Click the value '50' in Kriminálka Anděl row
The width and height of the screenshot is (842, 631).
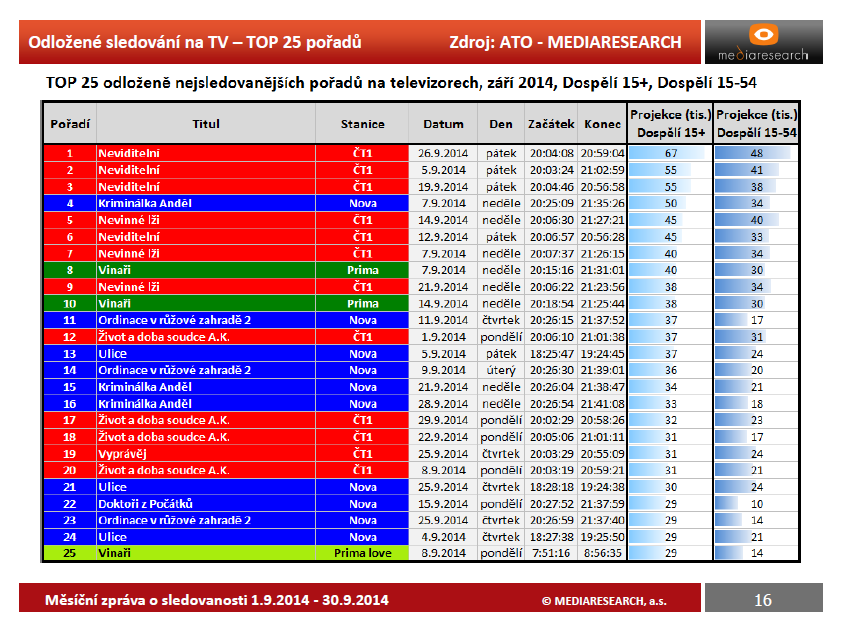tap(671, 203)
